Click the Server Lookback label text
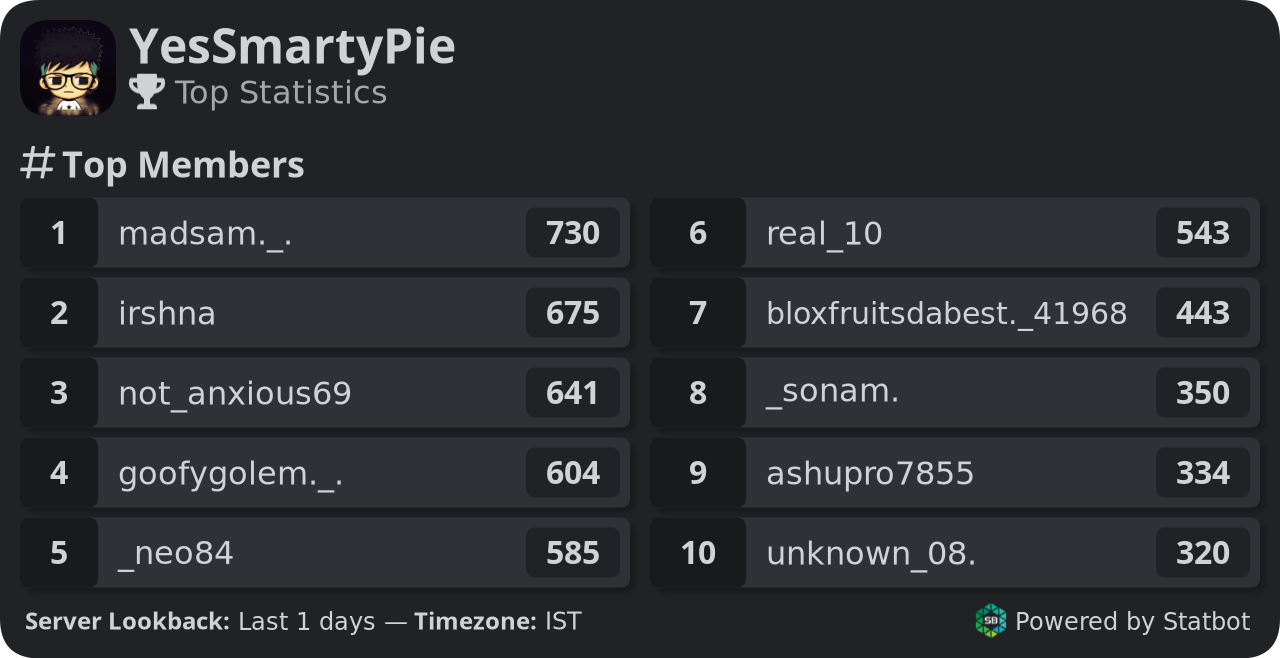The height and width of the screenshot is (658, 1280). click(128, 622)
